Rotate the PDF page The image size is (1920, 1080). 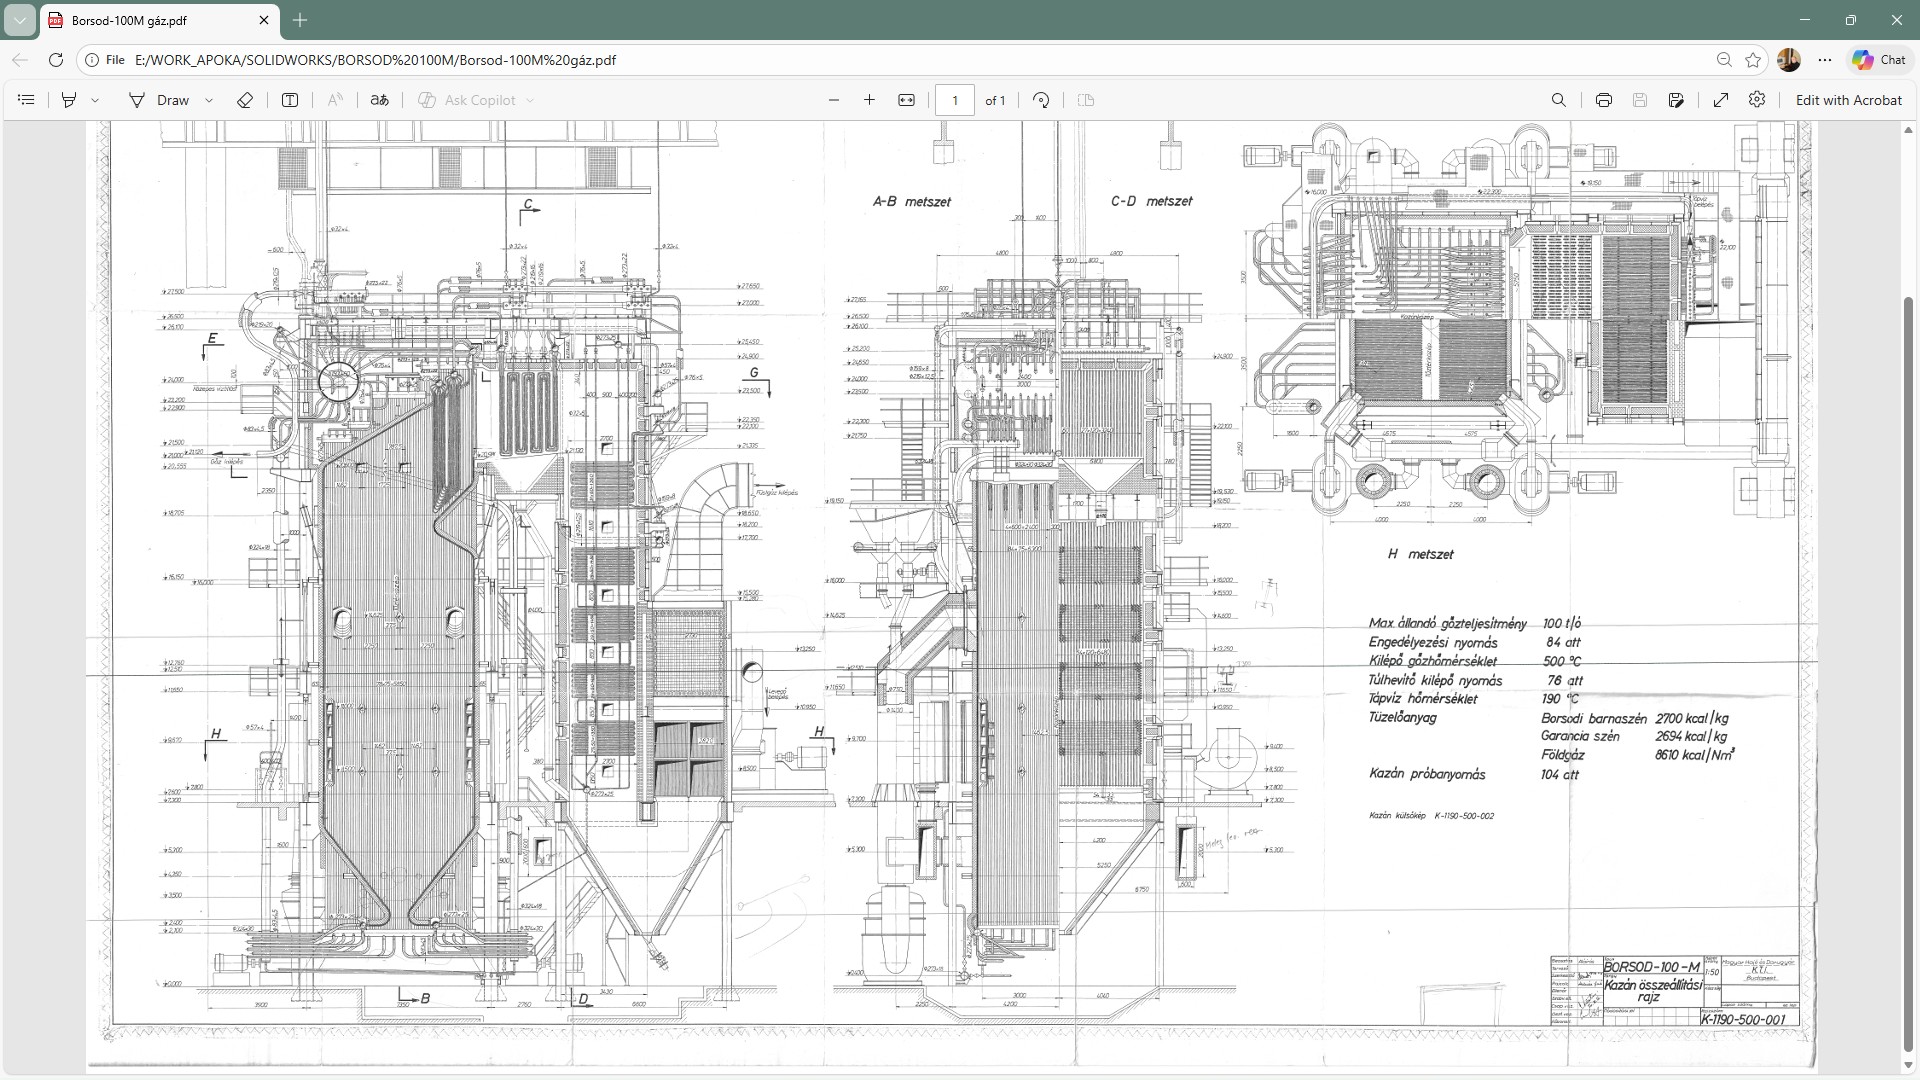(x=1041, y=100)
